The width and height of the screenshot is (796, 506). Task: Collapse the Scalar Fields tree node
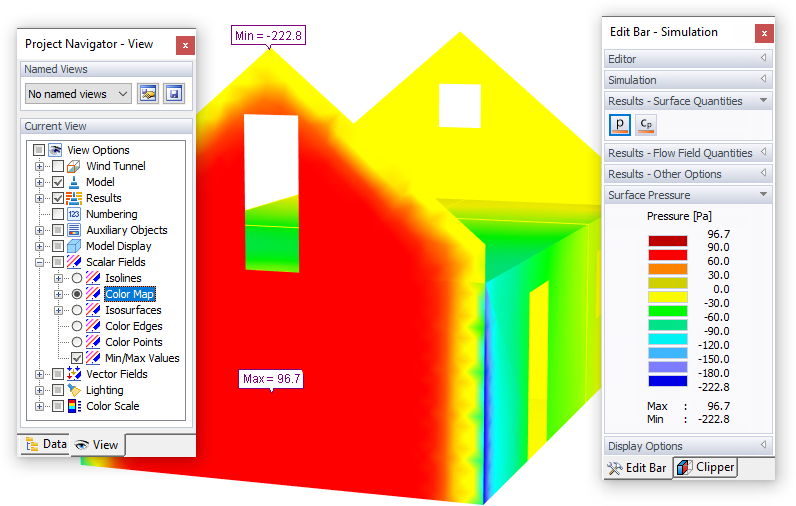[x=39, y=262]
